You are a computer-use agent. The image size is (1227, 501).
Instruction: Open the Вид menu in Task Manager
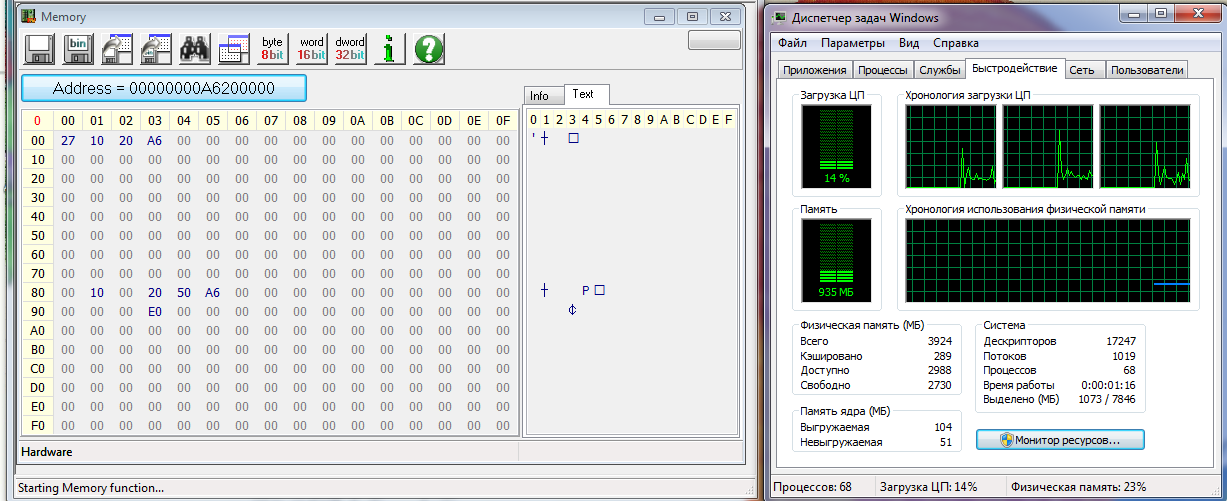[x=909, y=44]
